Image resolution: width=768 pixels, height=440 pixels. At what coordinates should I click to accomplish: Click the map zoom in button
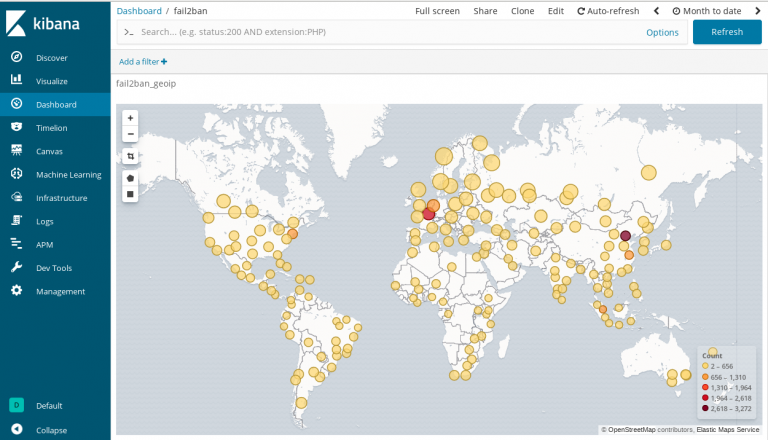click(130, 118)
